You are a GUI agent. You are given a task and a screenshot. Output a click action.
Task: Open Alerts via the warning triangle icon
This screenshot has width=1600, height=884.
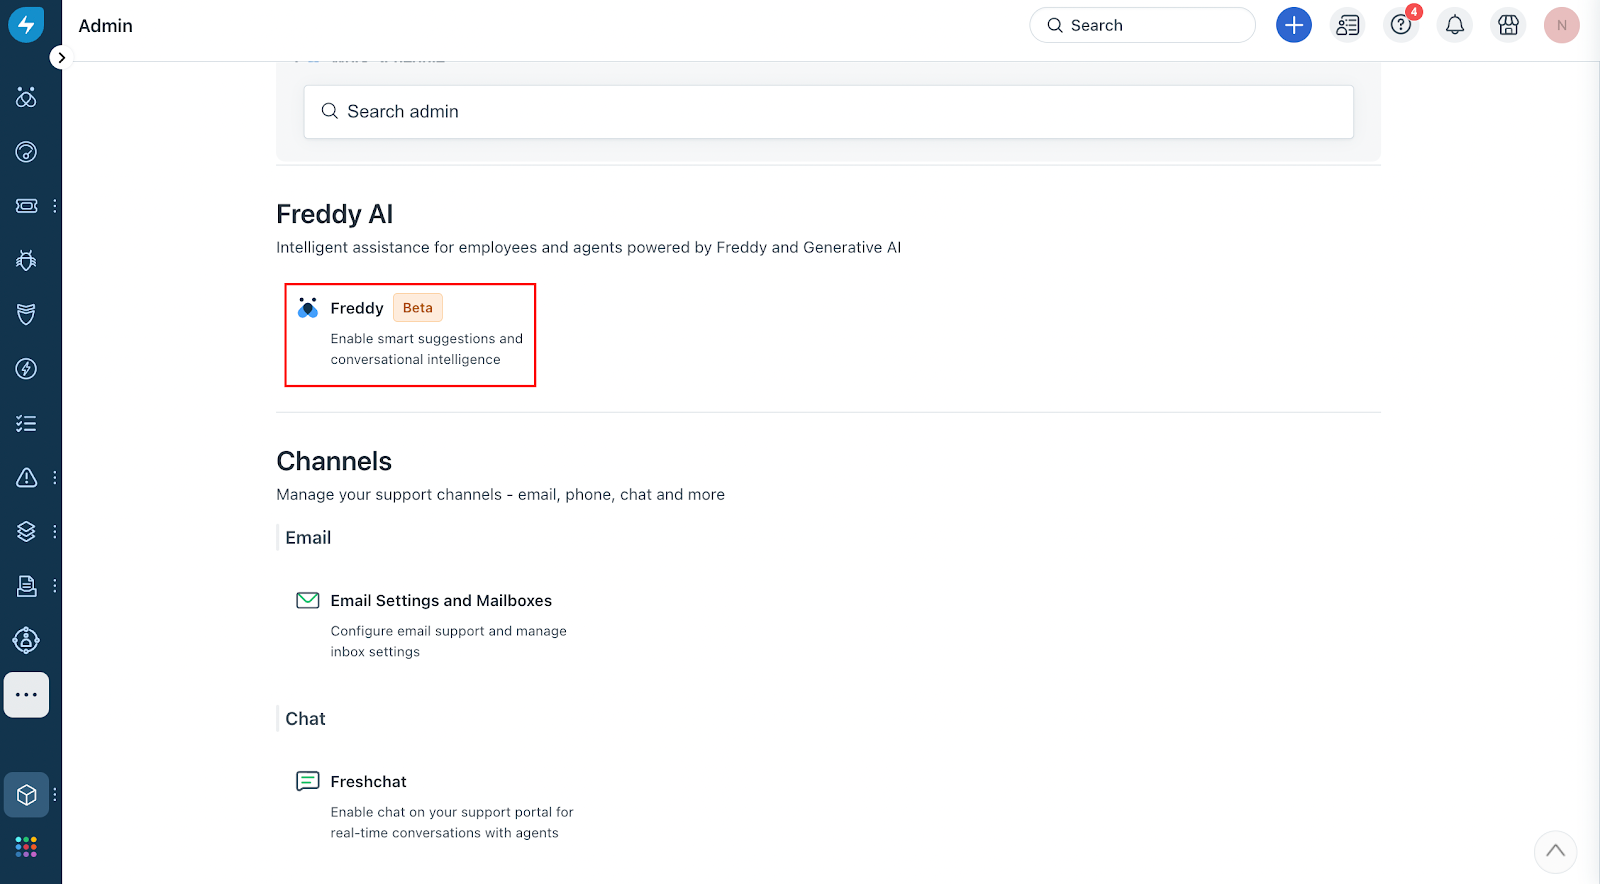[26, 477]
